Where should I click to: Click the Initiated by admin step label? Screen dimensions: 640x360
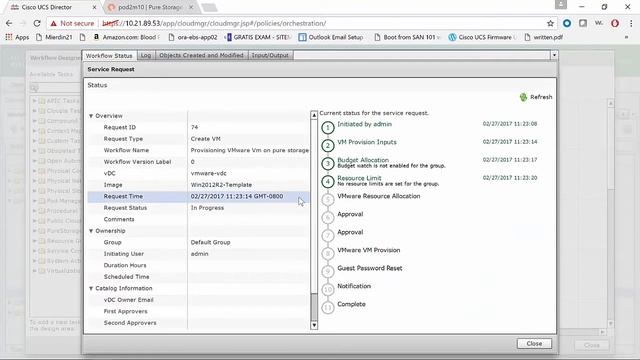364,124
